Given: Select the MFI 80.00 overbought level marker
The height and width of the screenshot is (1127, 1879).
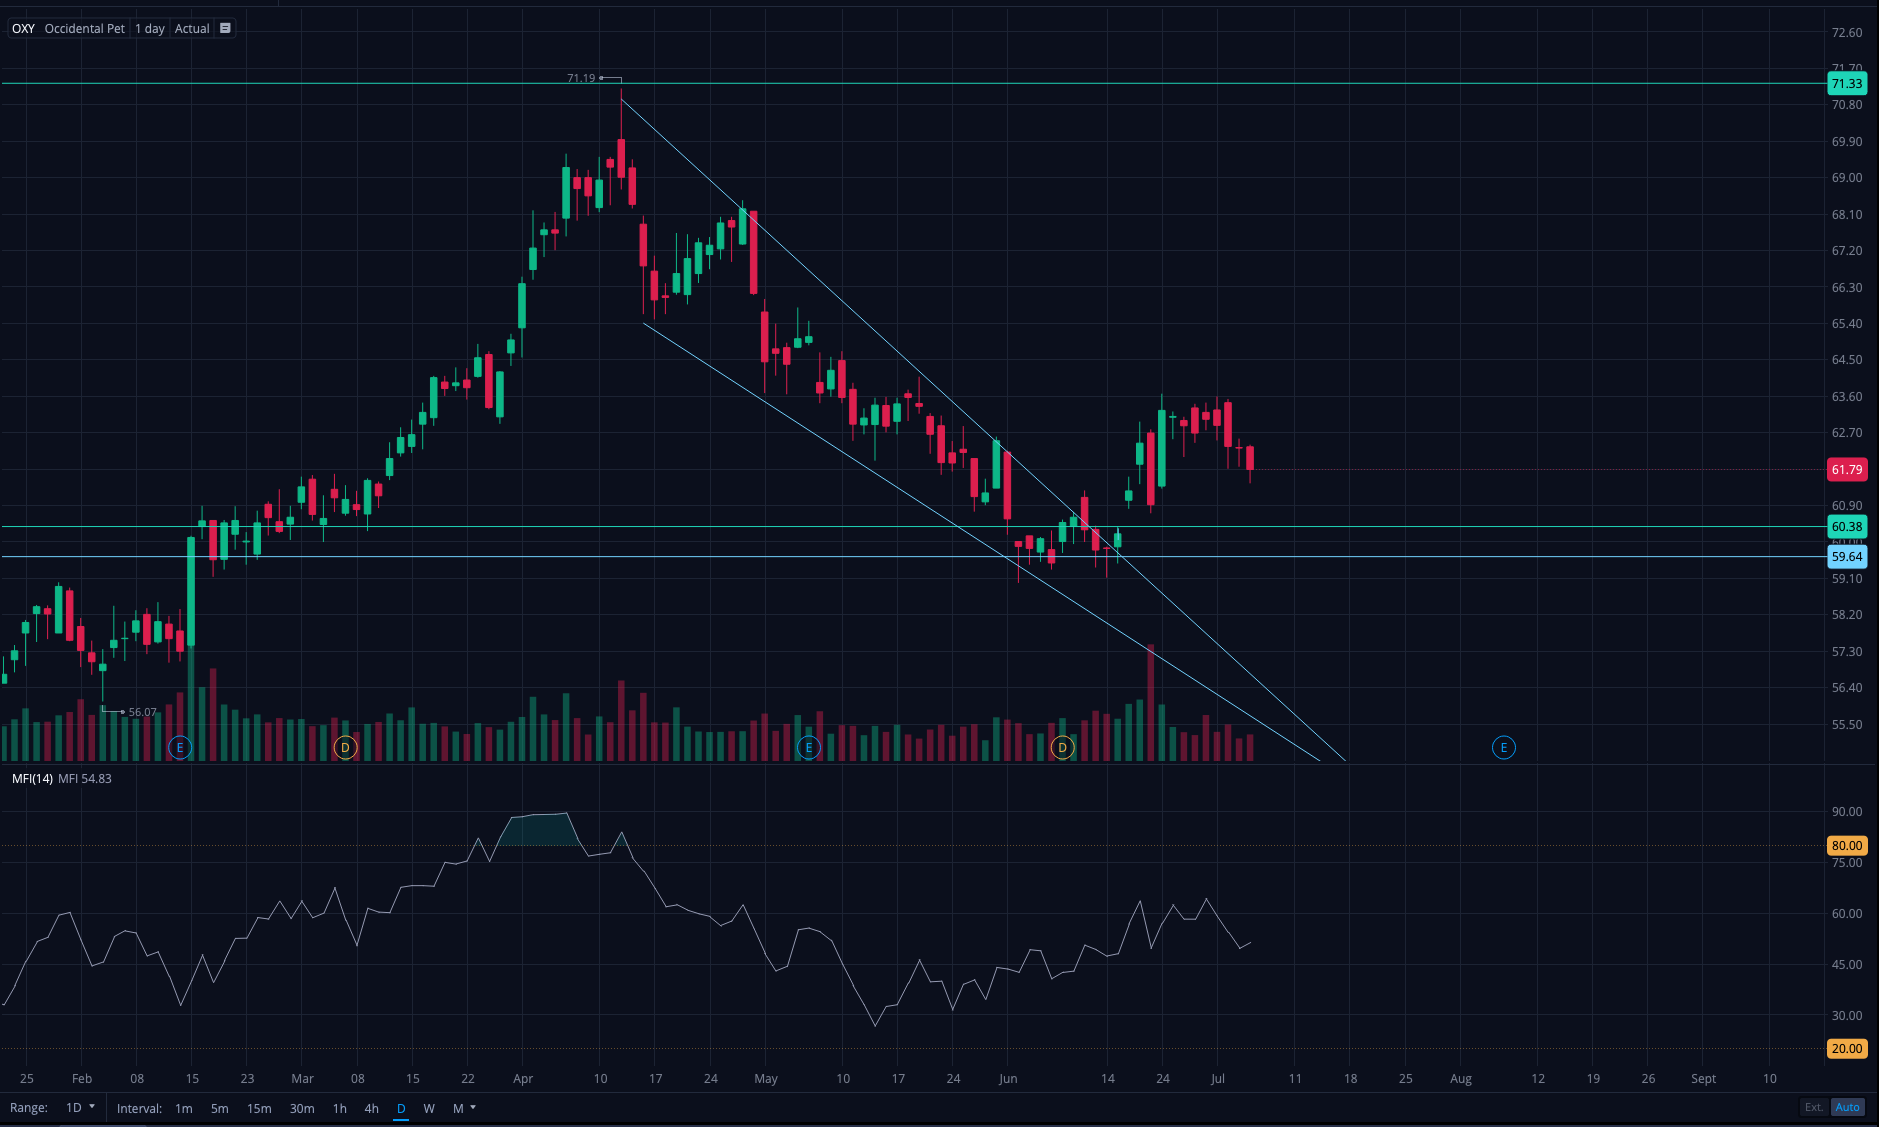Looking at the screenshot, I should coord(1846,846).
